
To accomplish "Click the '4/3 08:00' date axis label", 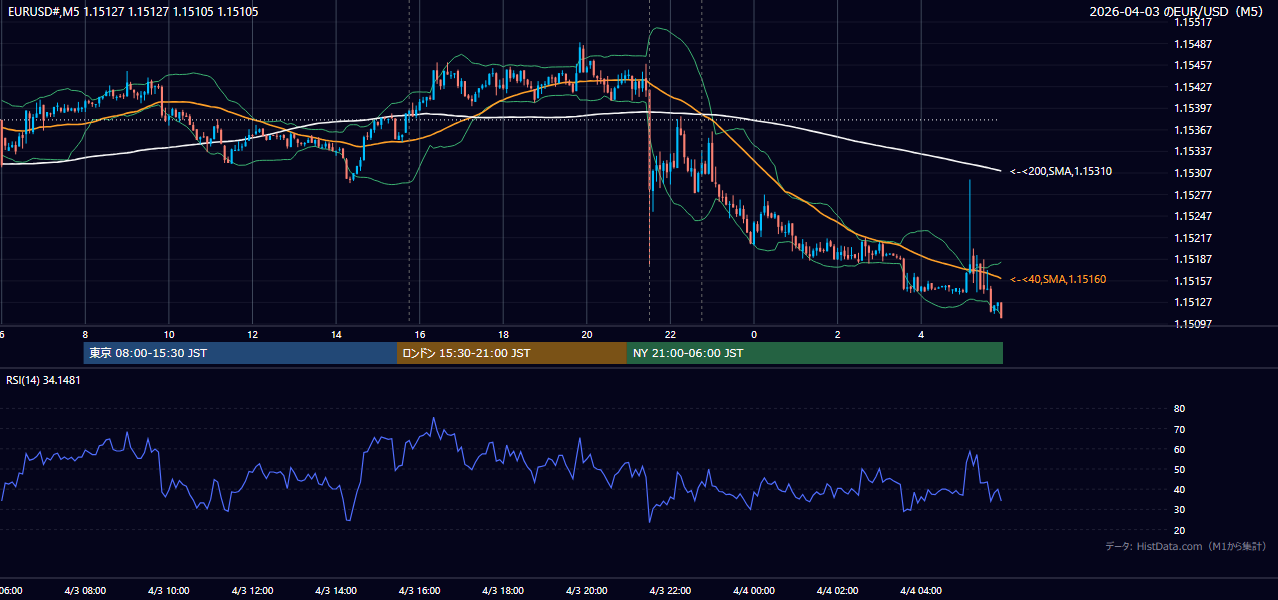I will [85, 591].
